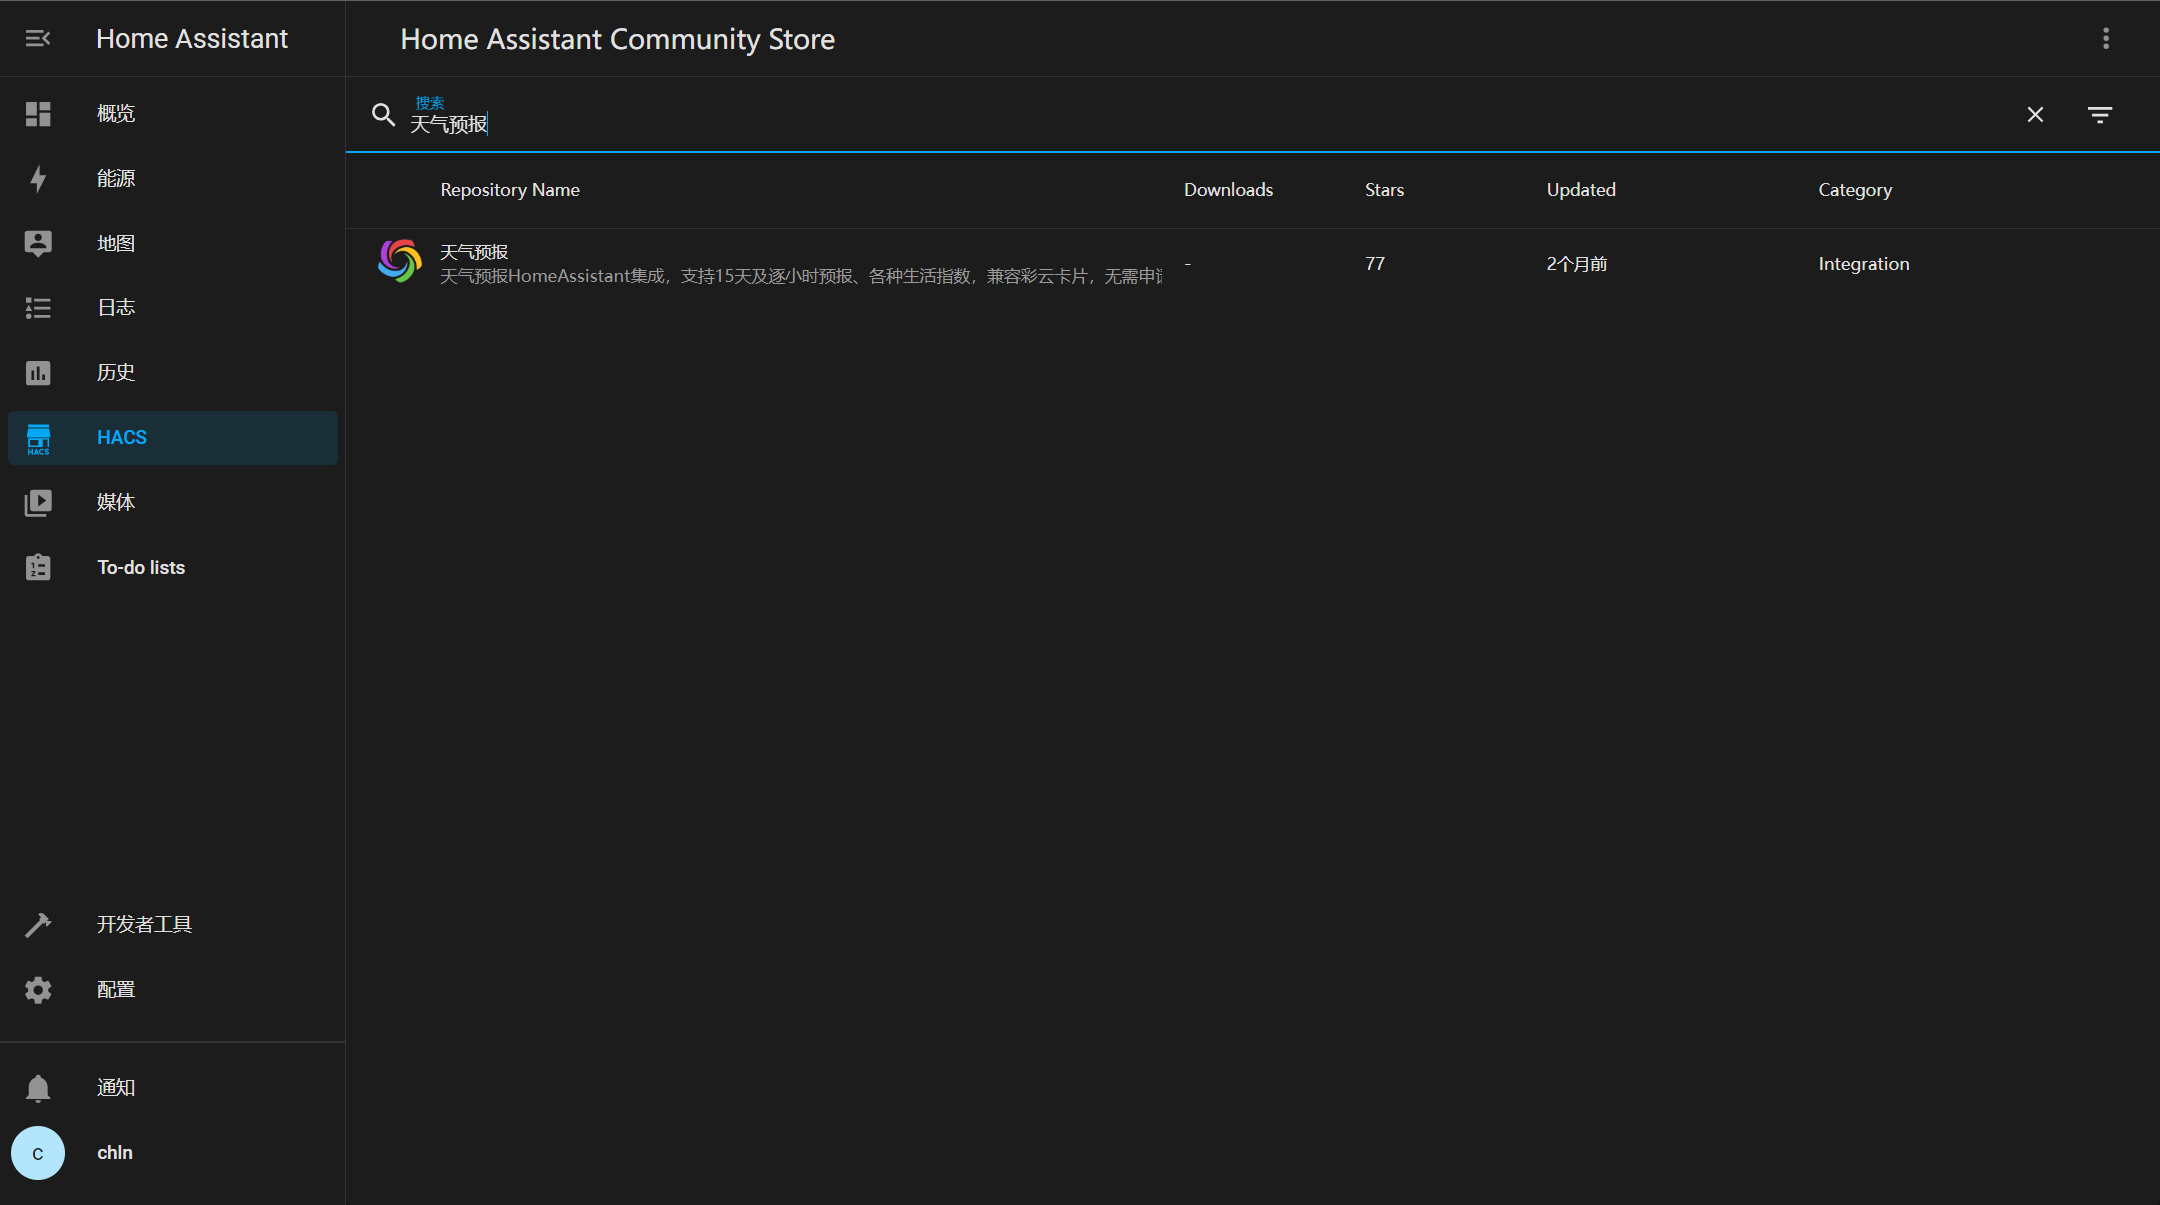Click the 77 stars cell
This screenshot has width=2160, height=1205.
click(x=1375, y=264)
